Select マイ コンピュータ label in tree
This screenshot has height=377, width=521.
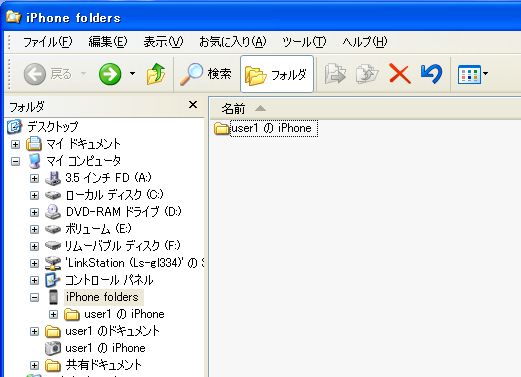83,161
